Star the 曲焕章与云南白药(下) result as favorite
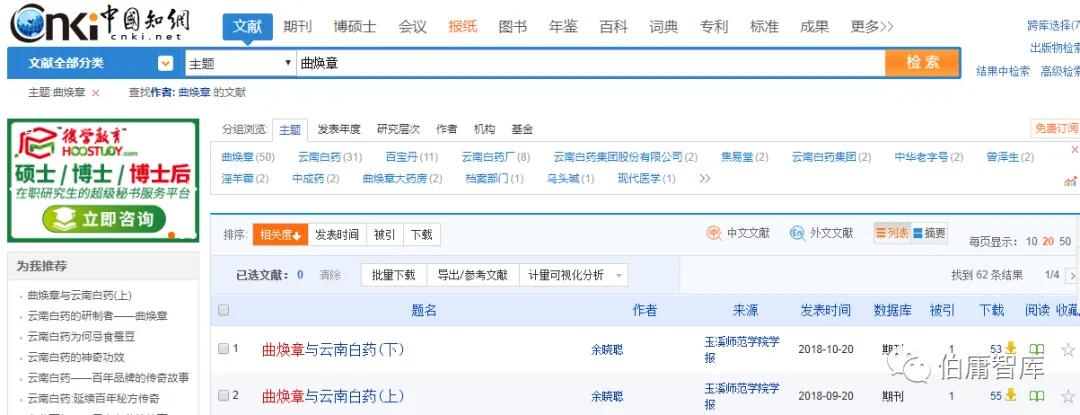 tap(1068, 350)
